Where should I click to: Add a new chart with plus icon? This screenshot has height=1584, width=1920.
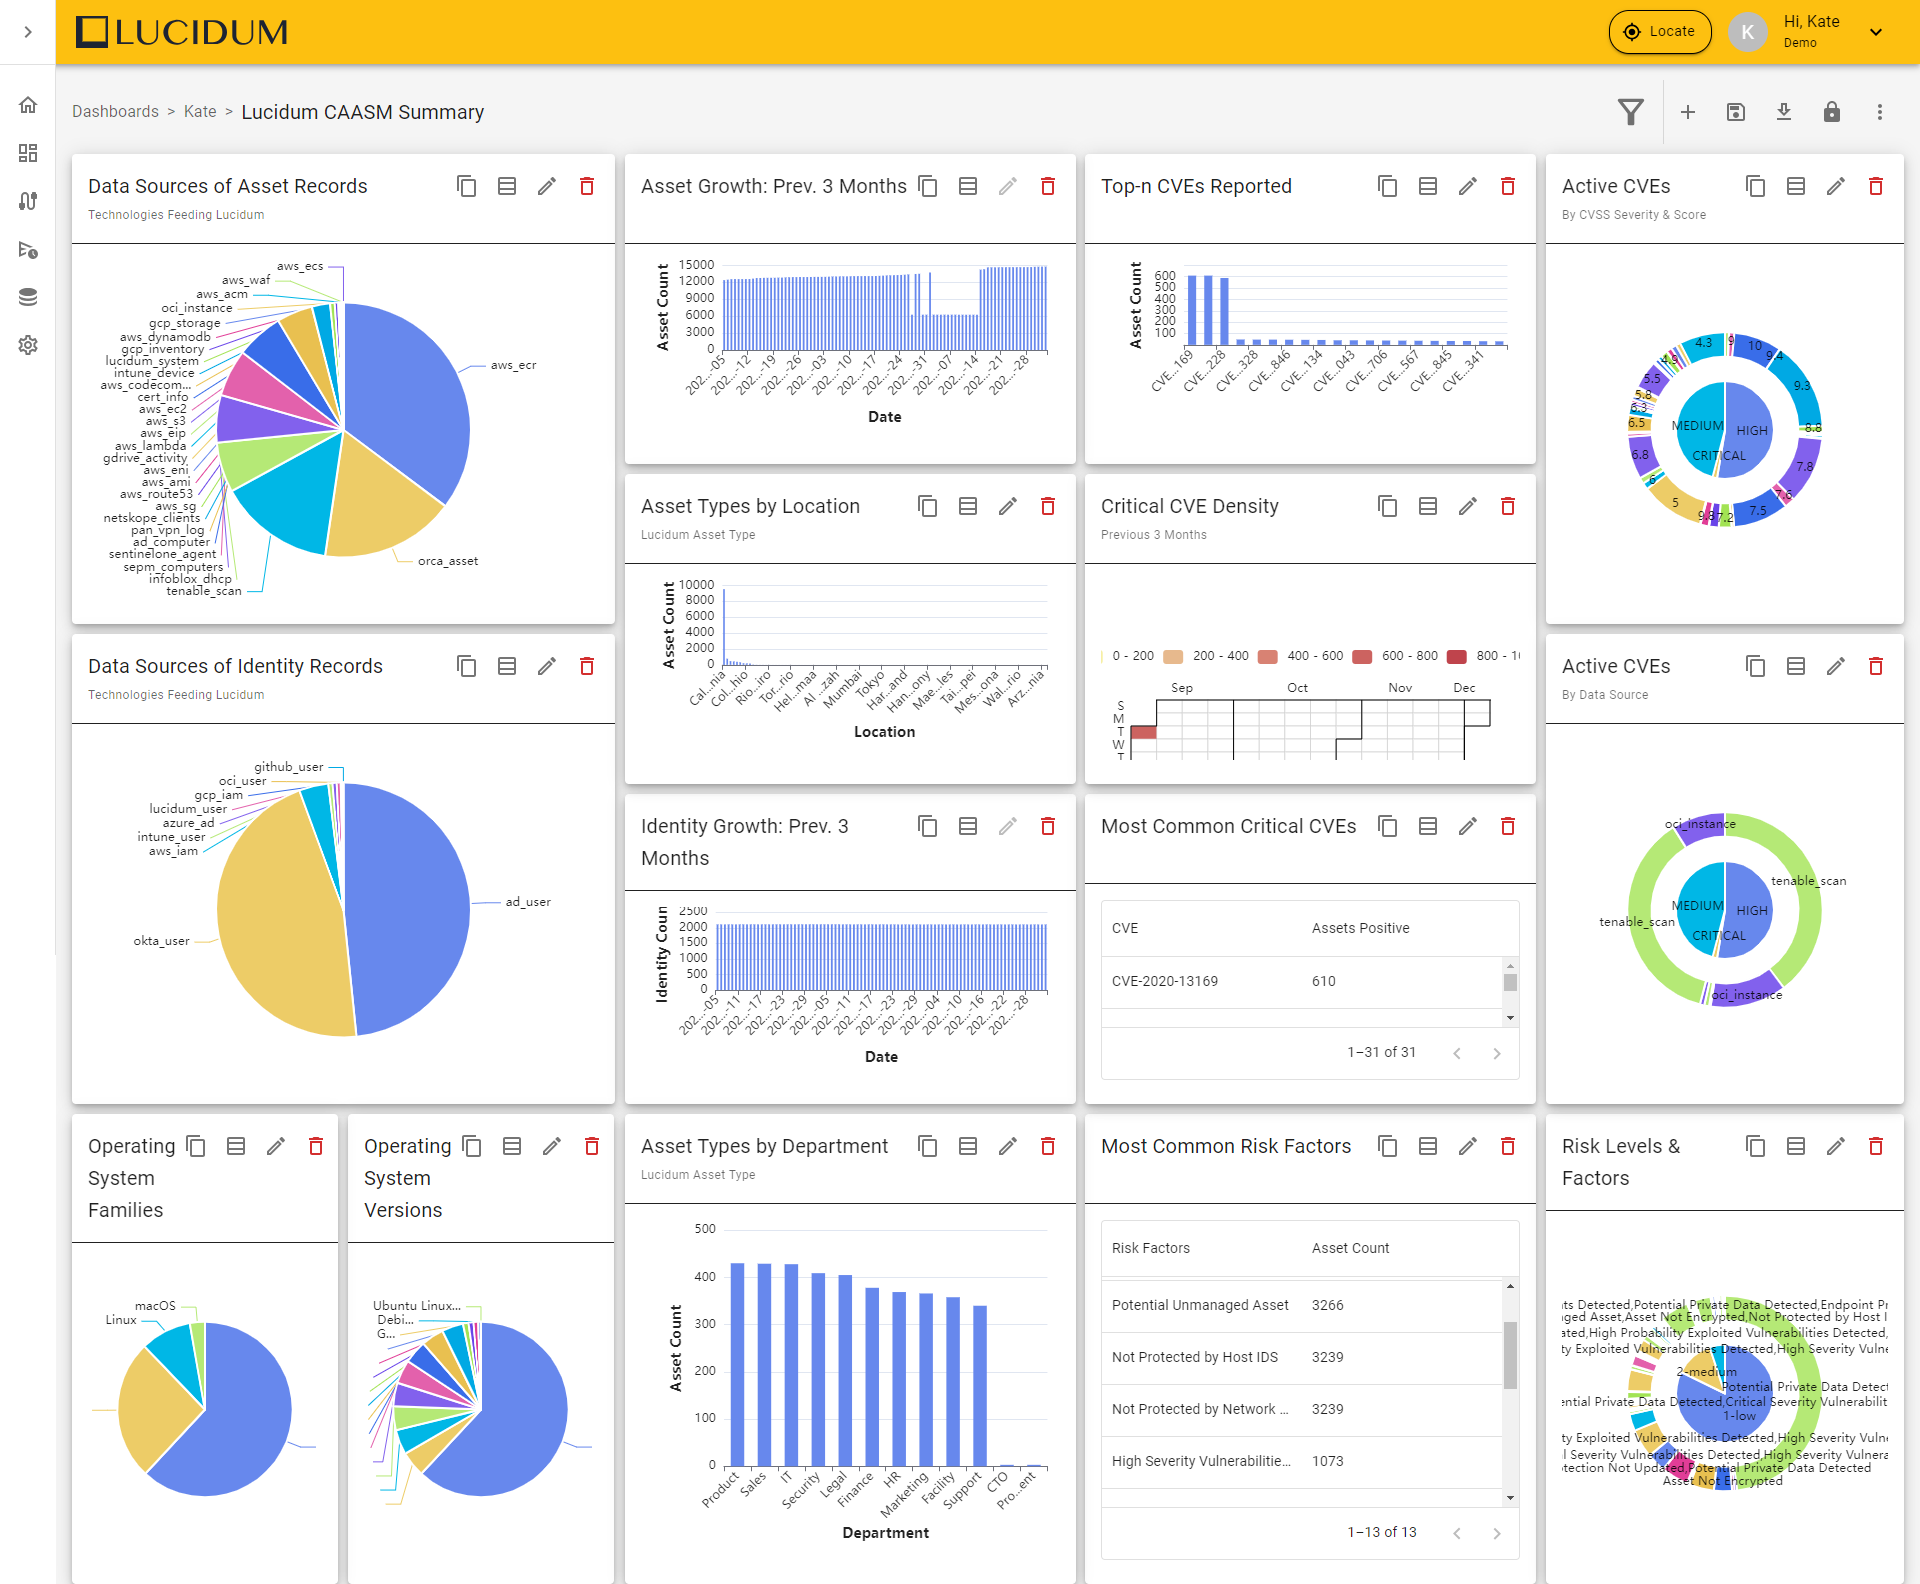(1688, 112)
